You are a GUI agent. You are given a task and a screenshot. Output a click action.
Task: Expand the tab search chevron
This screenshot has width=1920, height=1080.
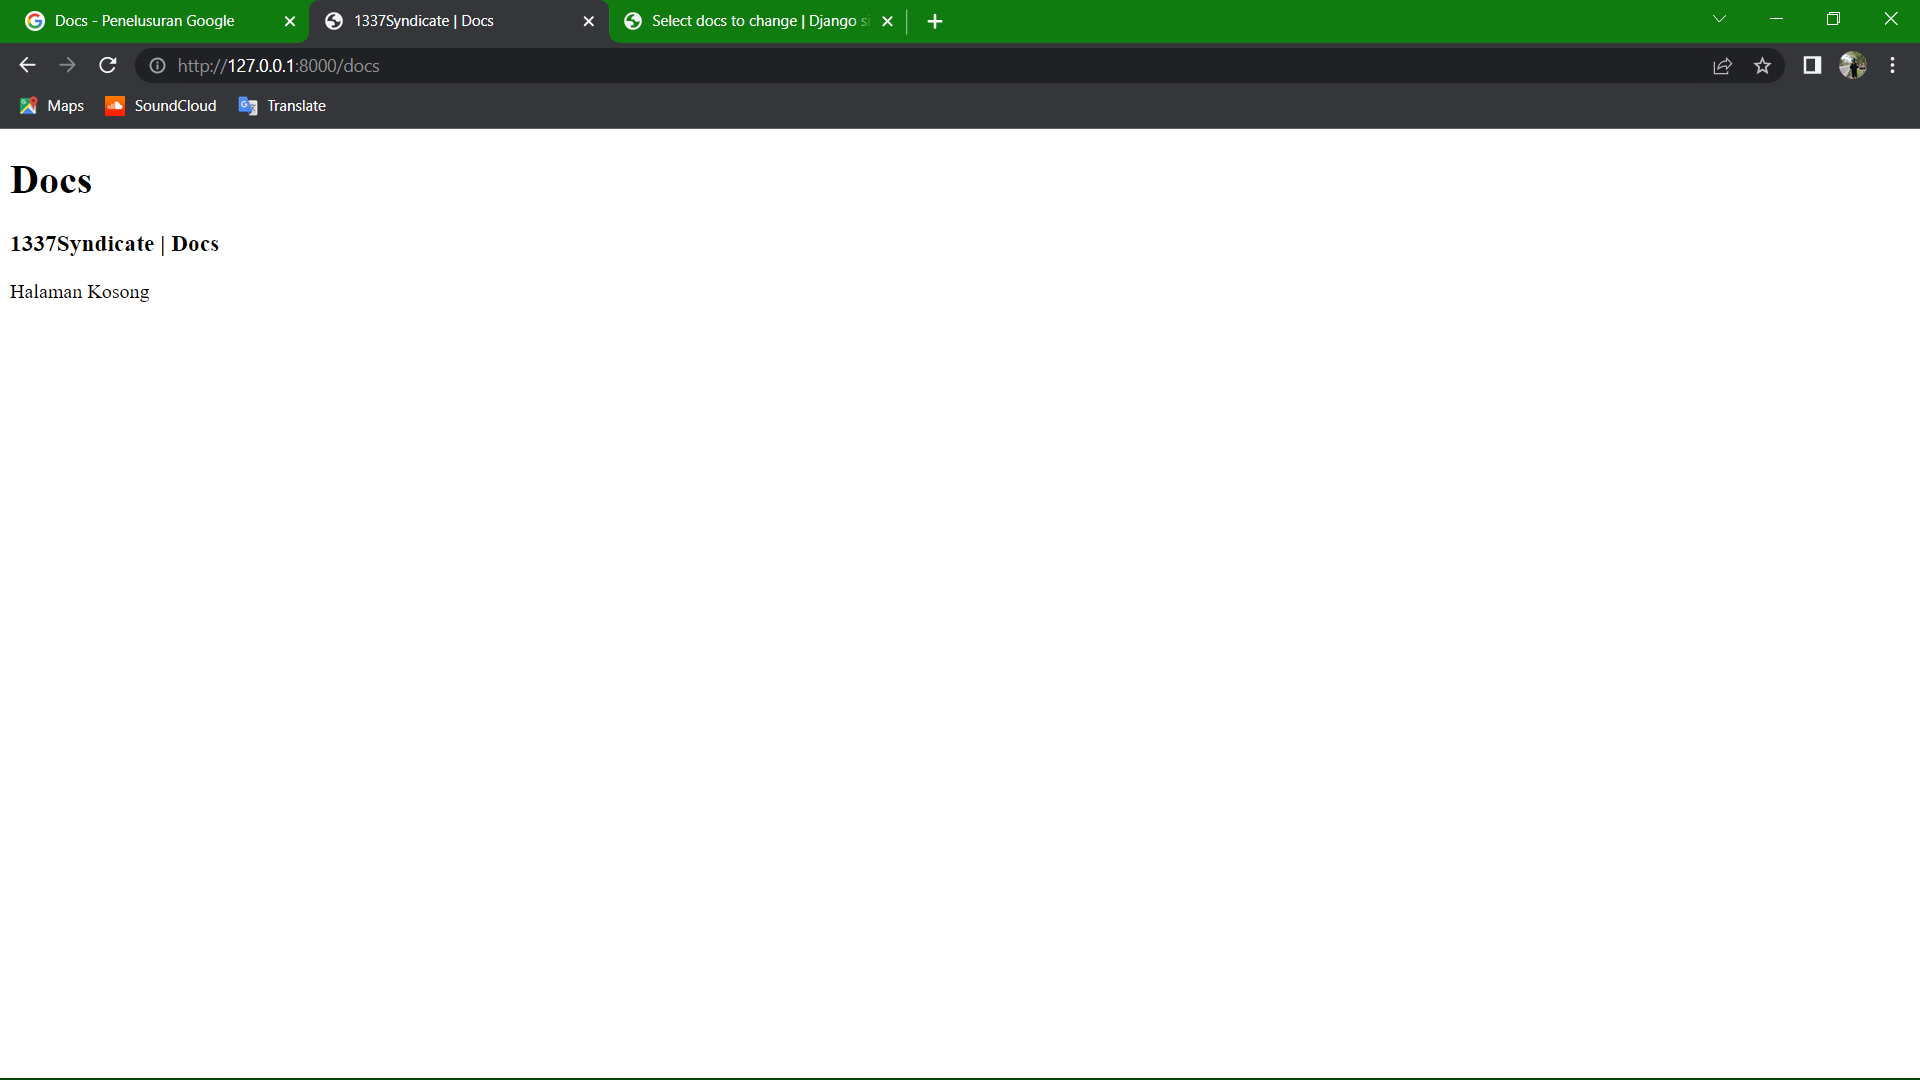pyautogui.click(x=1719, y=19)
